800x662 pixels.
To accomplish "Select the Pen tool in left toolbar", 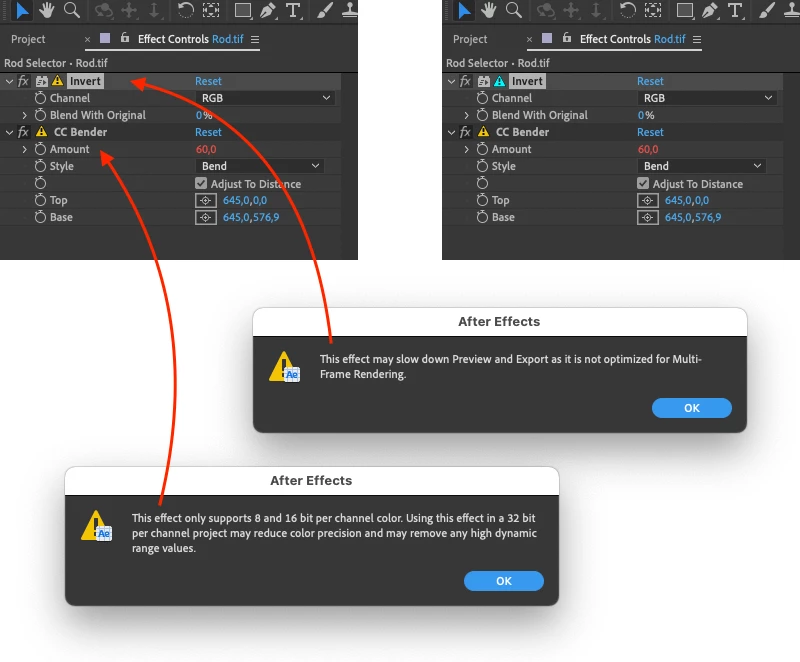I will [268, 10].
